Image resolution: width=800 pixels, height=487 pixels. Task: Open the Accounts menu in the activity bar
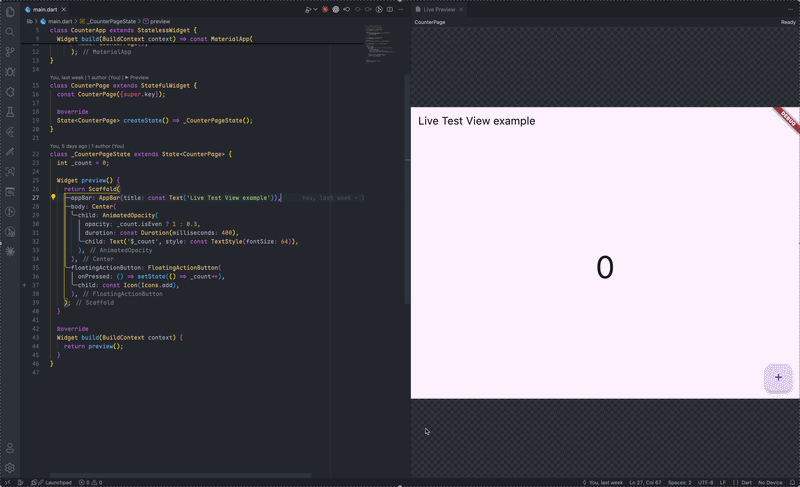(x=10, y=448)
